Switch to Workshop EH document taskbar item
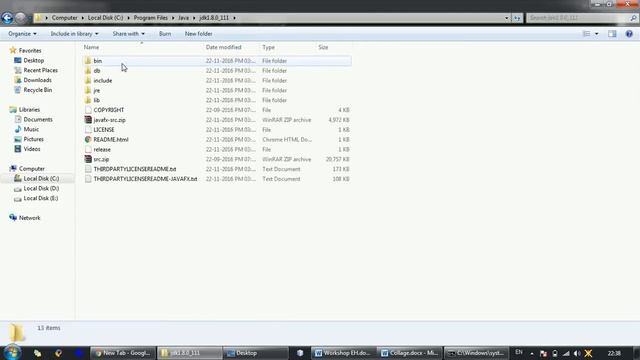The width and height of the screenshot is (640, 360). (x=344, y=353)
